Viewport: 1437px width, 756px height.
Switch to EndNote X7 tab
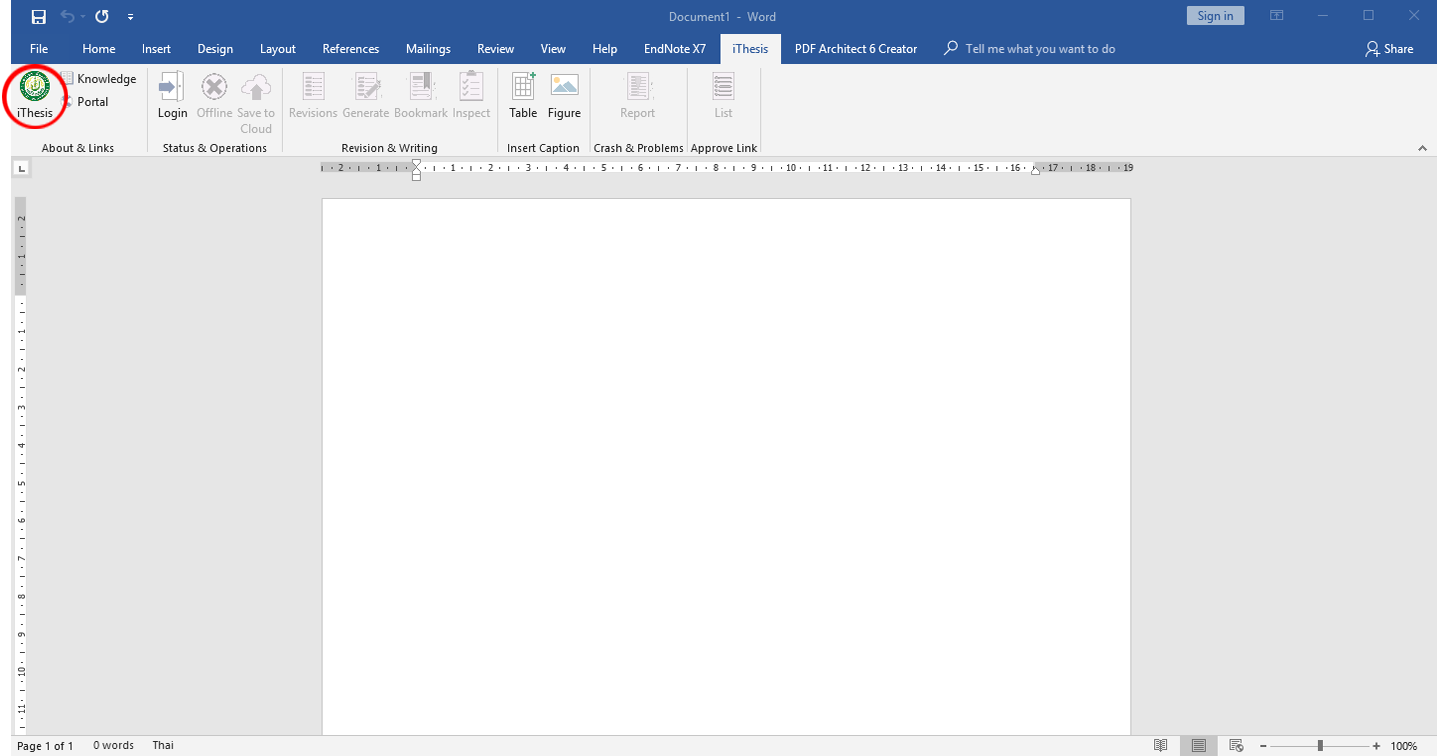pos(675,49)
